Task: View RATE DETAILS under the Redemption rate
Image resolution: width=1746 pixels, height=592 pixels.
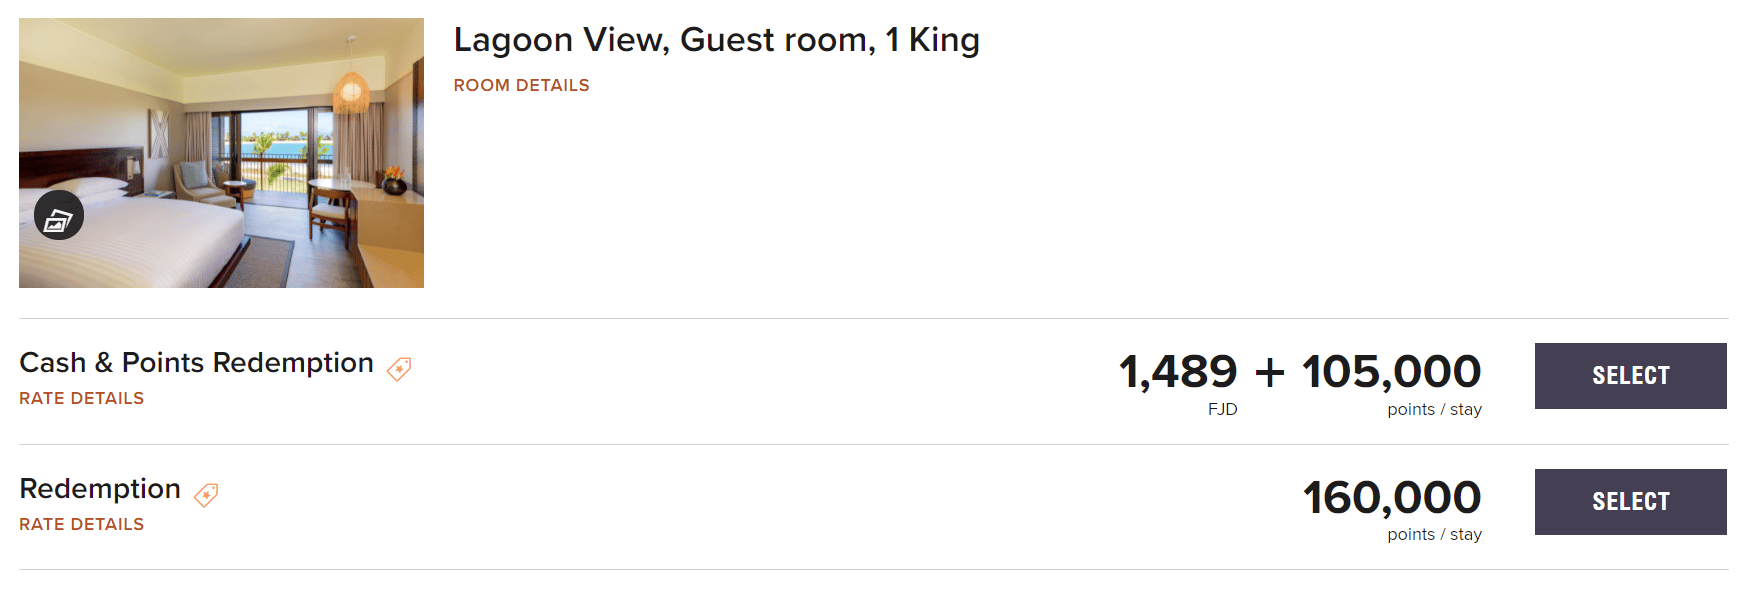Action: click(81, 524)
